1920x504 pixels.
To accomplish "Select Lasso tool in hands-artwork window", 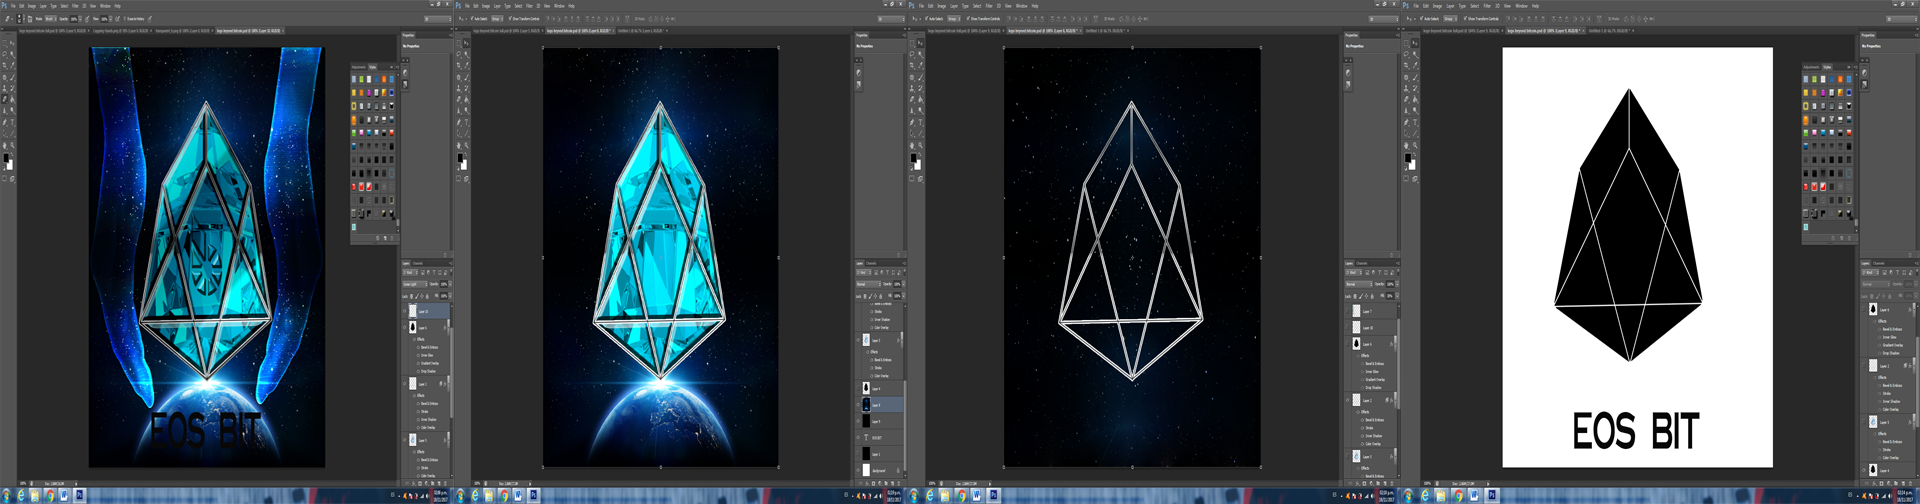I will pos(5,54).
